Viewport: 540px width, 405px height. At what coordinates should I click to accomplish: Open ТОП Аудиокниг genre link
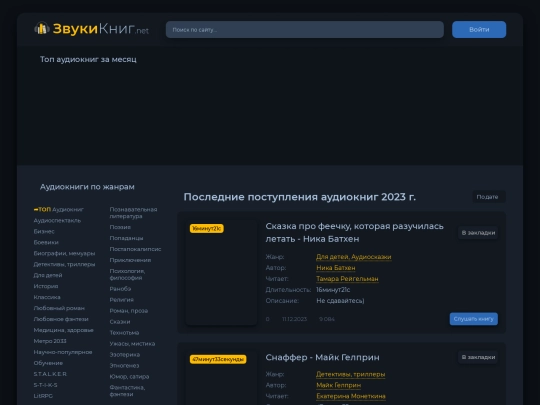(59, 209)
